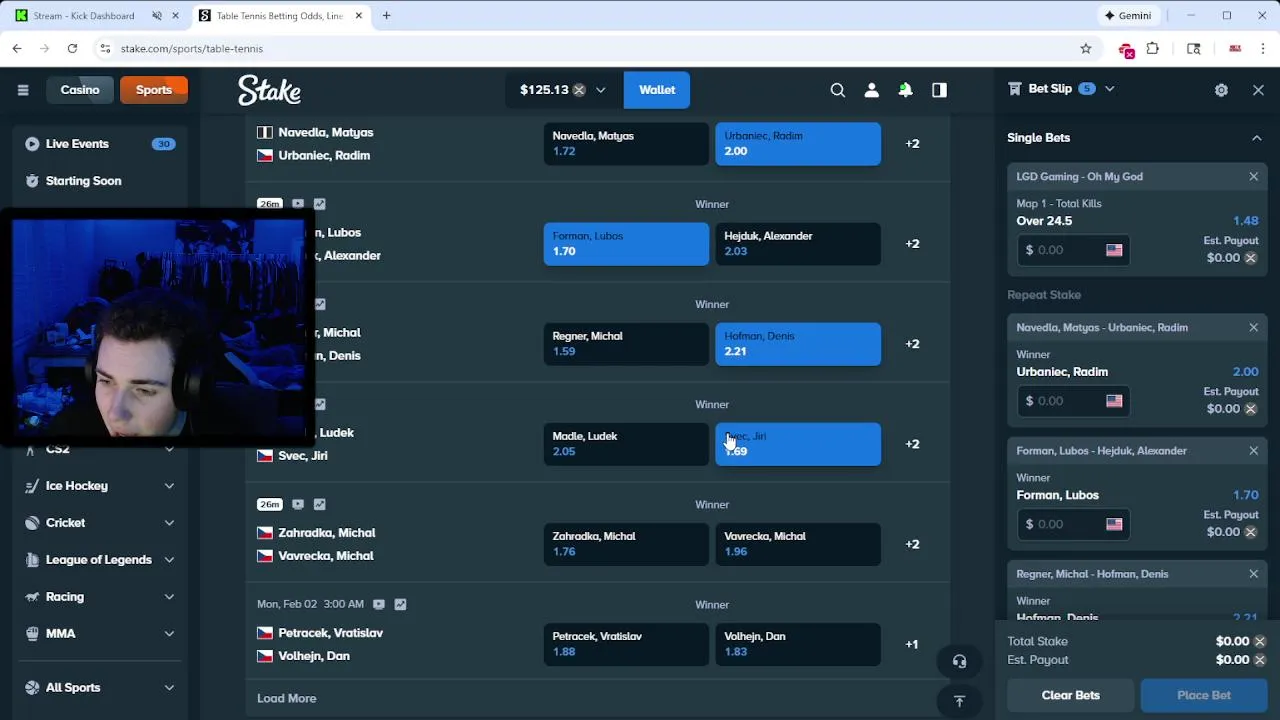
Task: Bookmark this page with the star icon
Action: tap(1086, 48)
